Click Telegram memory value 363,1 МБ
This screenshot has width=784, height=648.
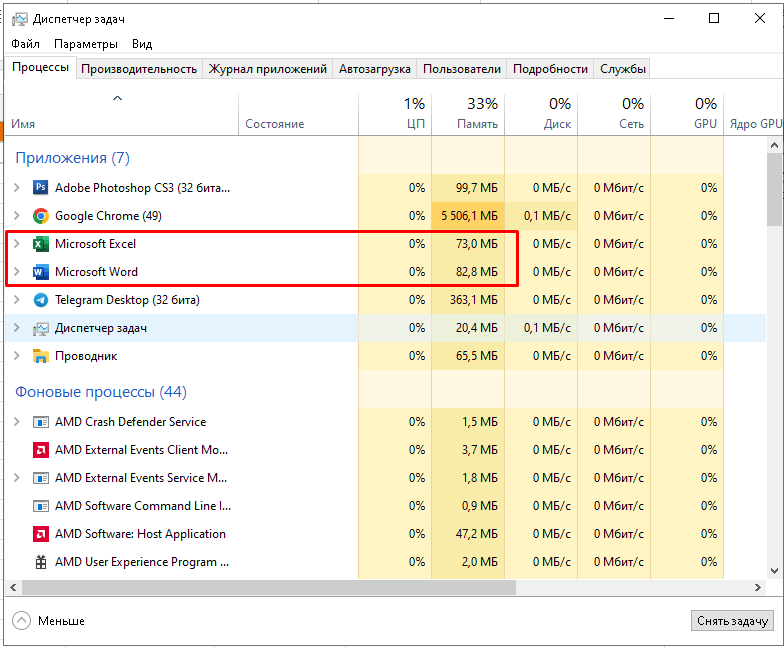coord(474,300)
